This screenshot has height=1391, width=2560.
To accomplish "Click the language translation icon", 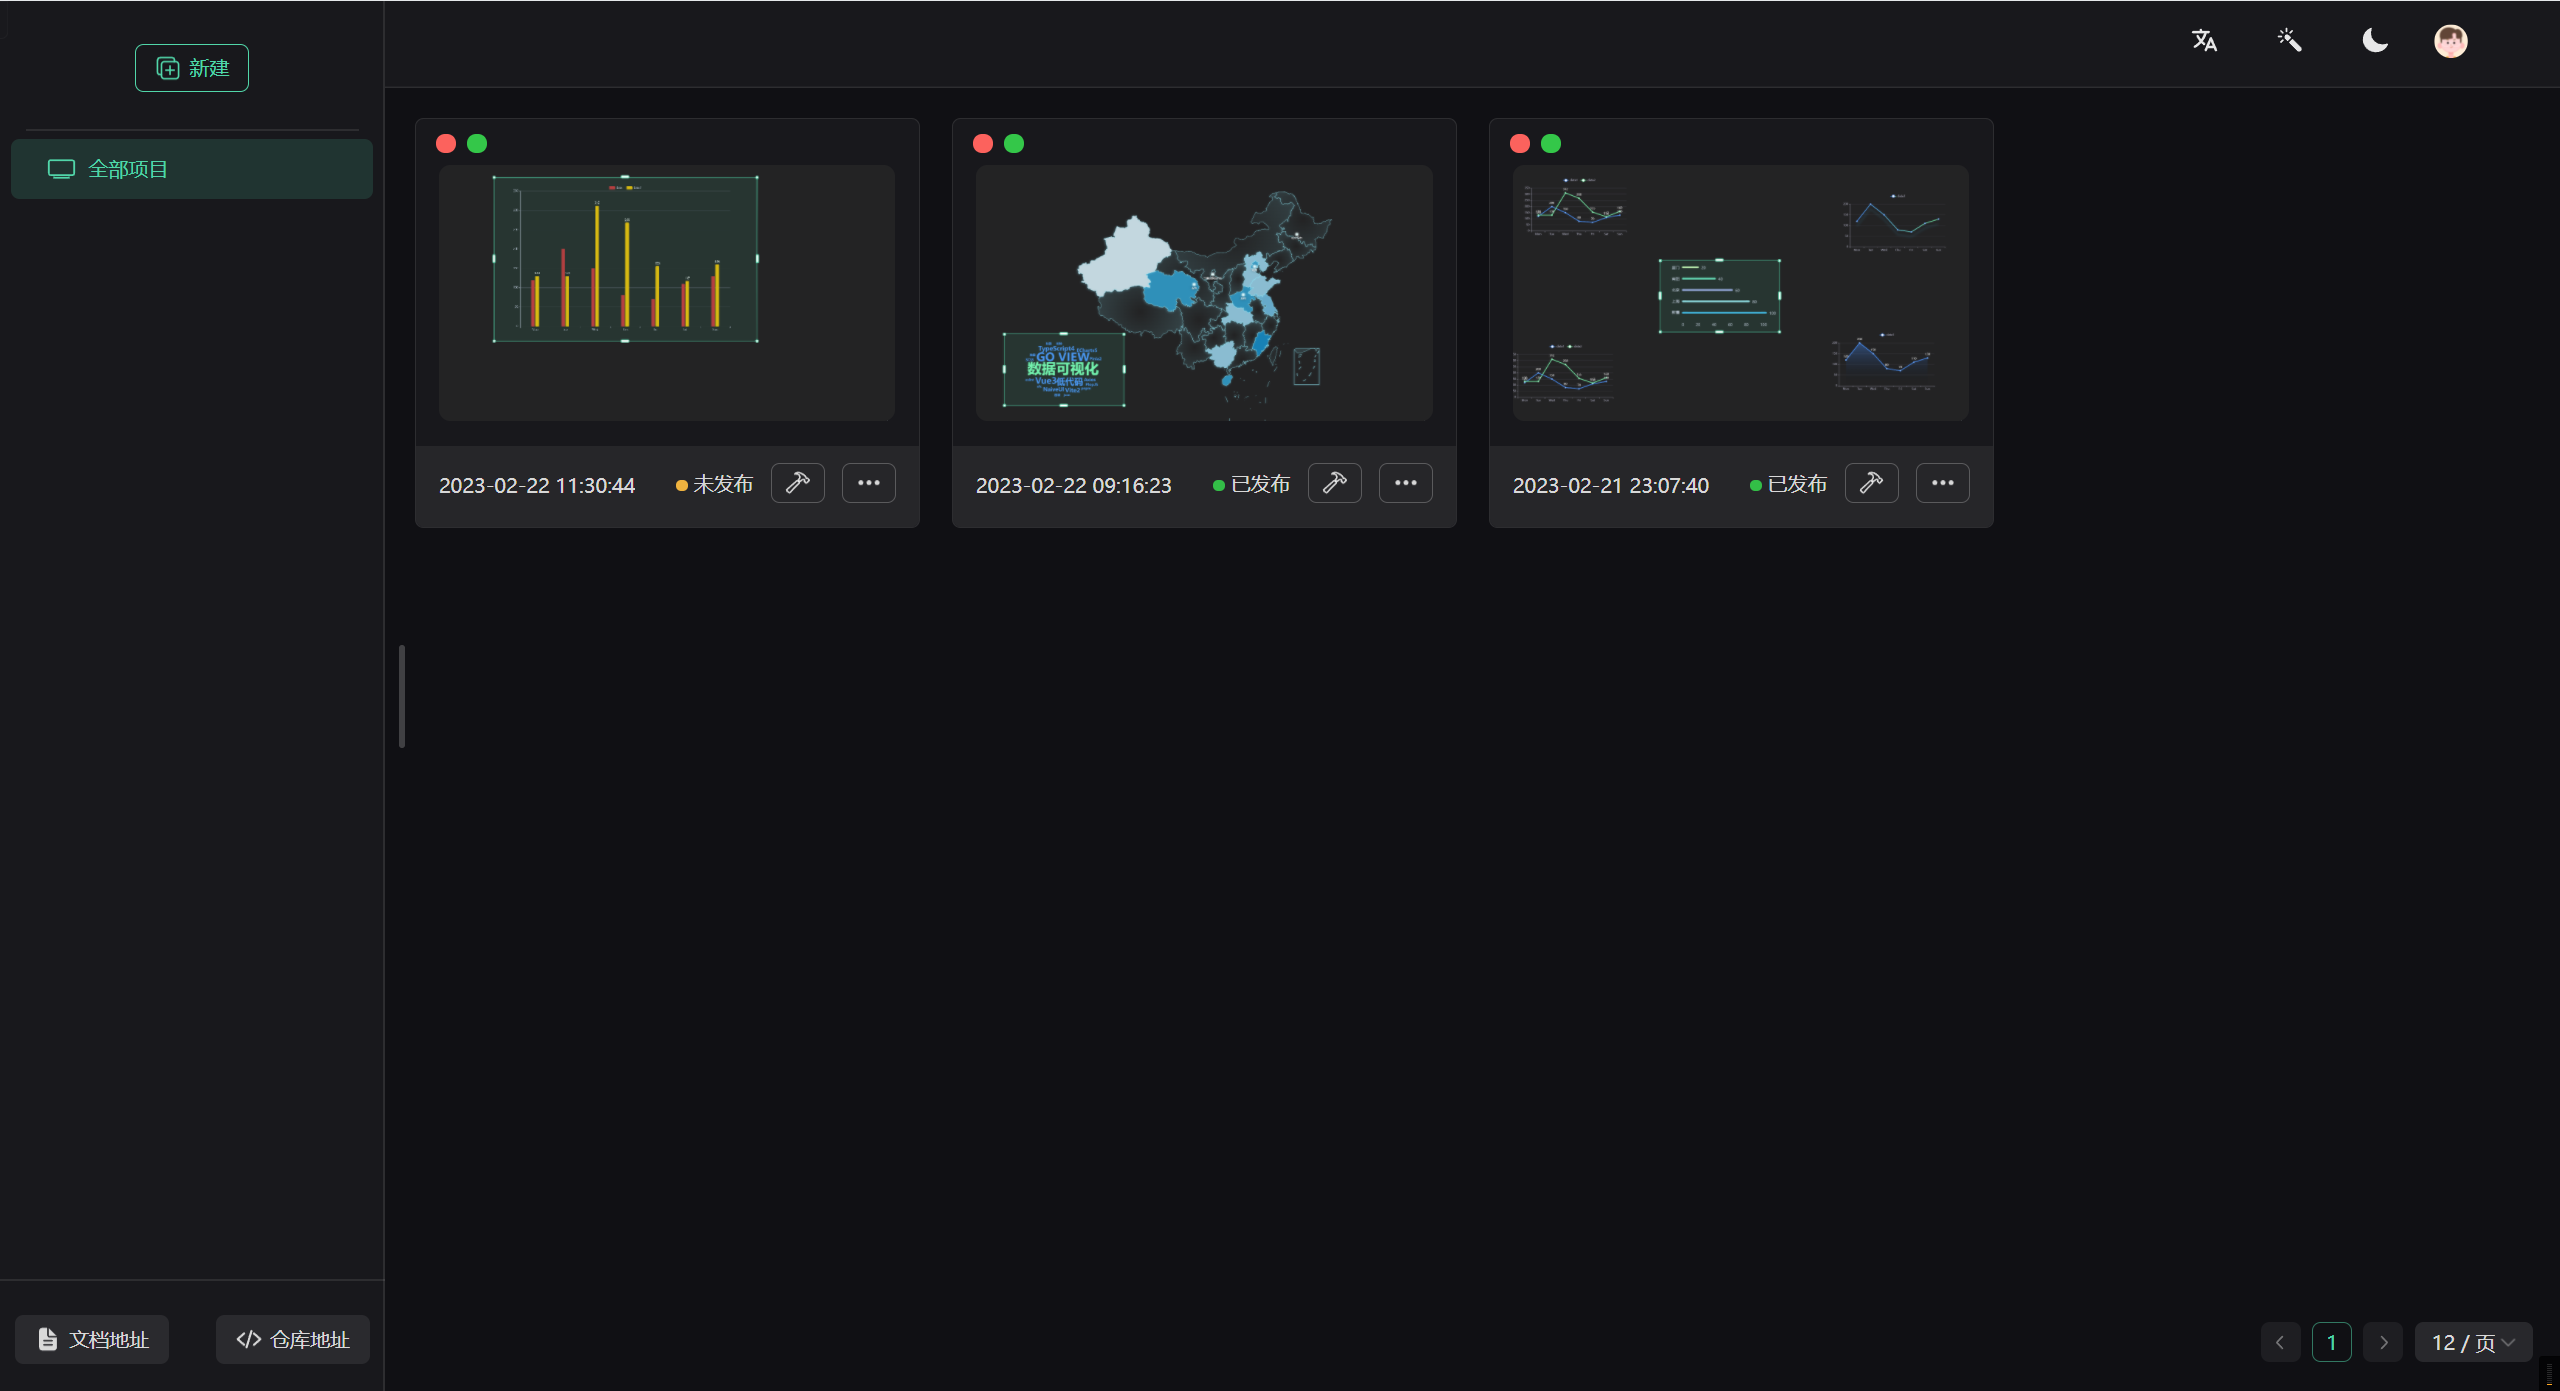I will click(2204, 41).
